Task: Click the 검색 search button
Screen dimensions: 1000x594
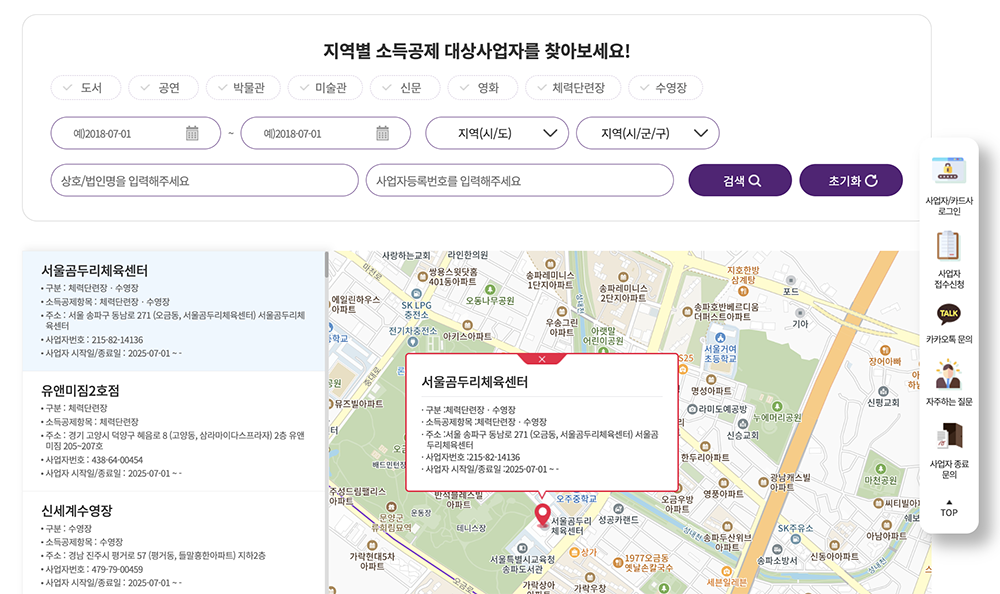Action: [740, 181]
